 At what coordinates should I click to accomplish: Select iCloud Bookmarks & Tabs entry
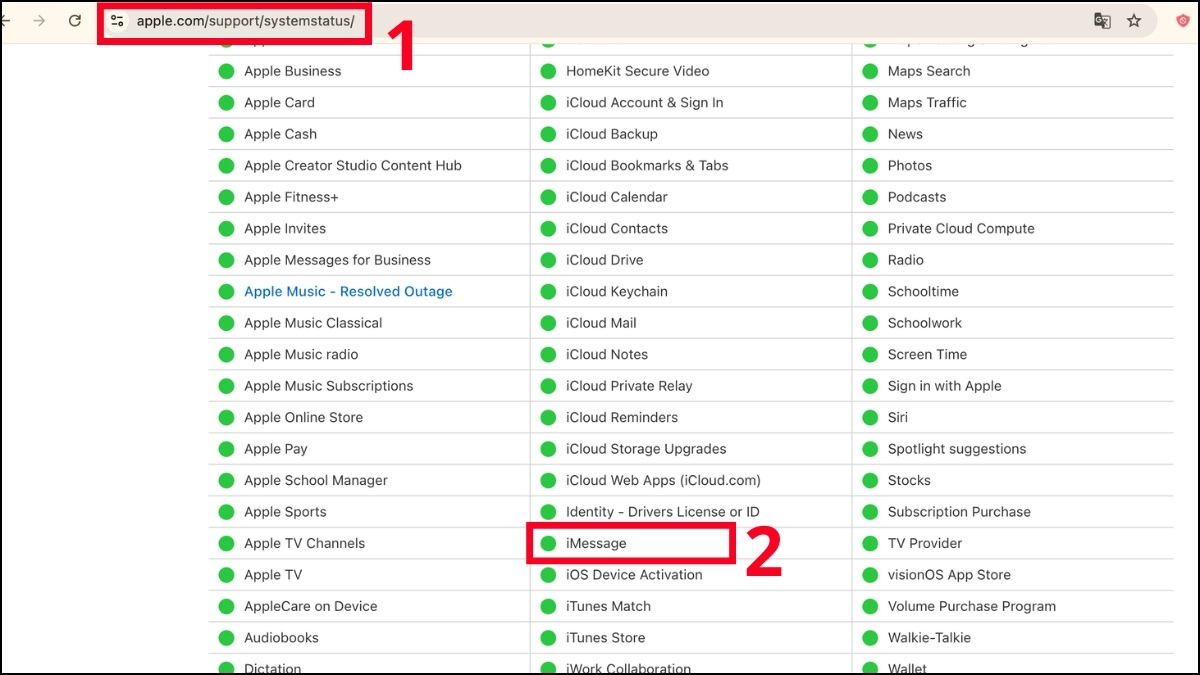point(647,166)
